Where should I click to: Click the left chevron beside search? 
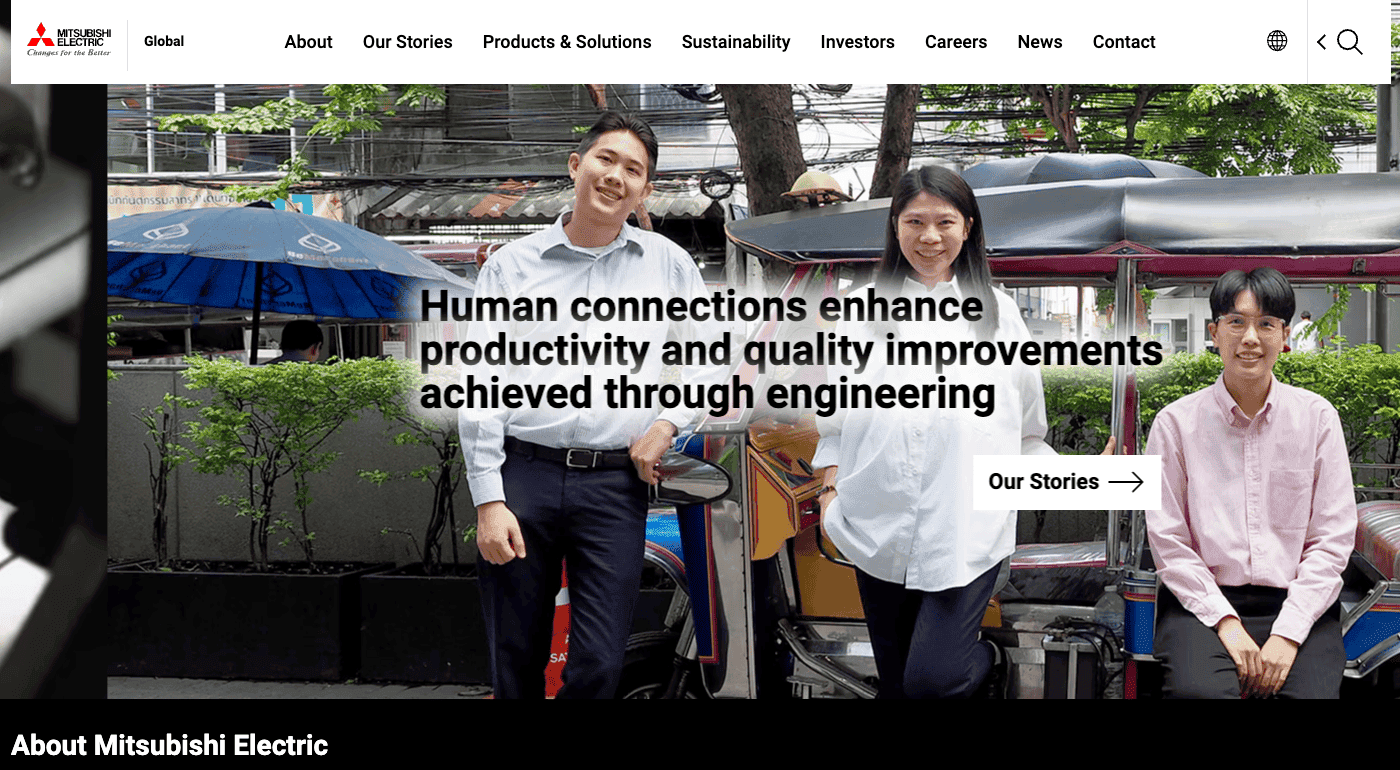click(1322, 42)
